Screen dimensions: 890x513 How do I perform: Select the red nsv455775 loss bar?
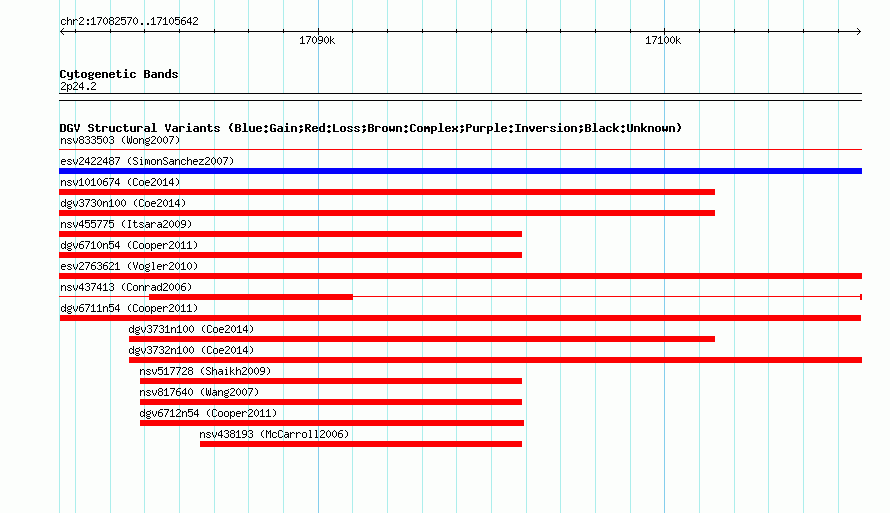click(291, 234)
